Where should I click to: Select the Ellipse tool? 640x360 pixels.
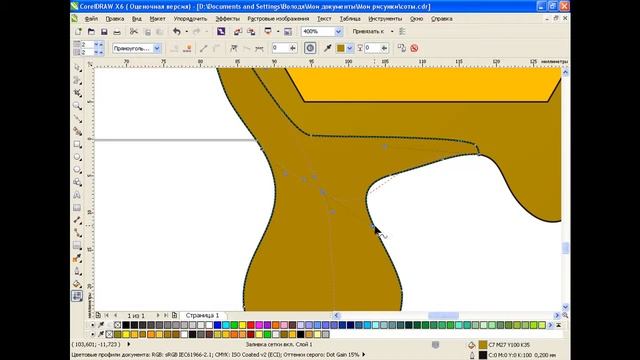tap(77, 157)
